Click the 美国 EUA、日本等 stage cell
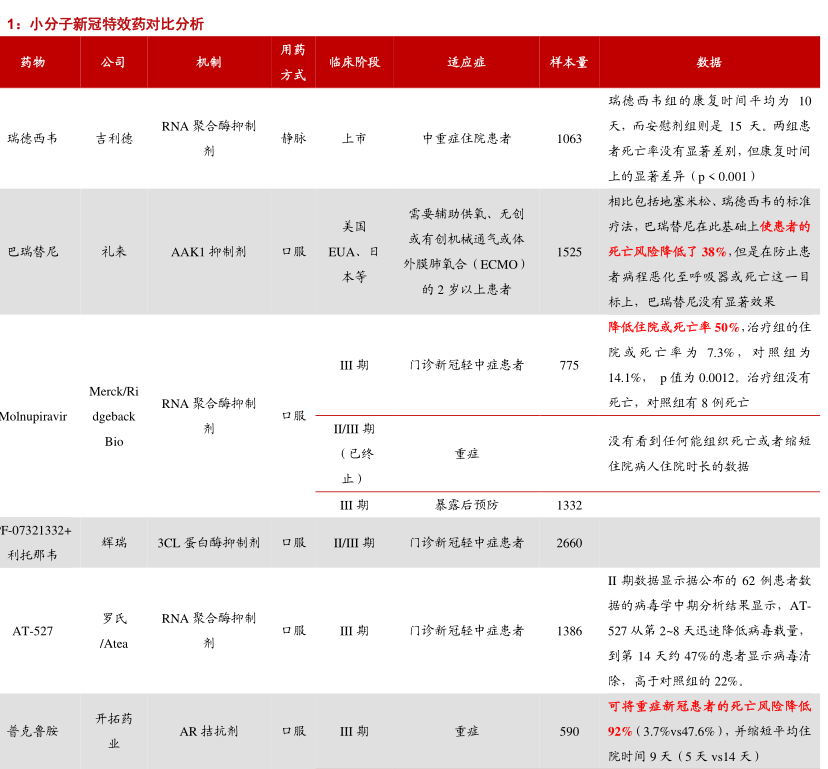Viewport: 828px width, 769px height. 354,251
